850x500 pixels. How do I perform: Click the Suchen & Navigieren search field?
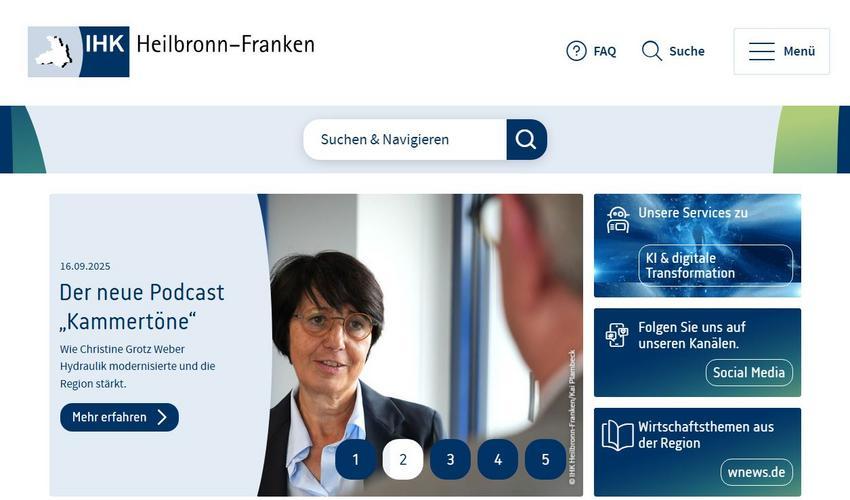[x=405, y=139]
